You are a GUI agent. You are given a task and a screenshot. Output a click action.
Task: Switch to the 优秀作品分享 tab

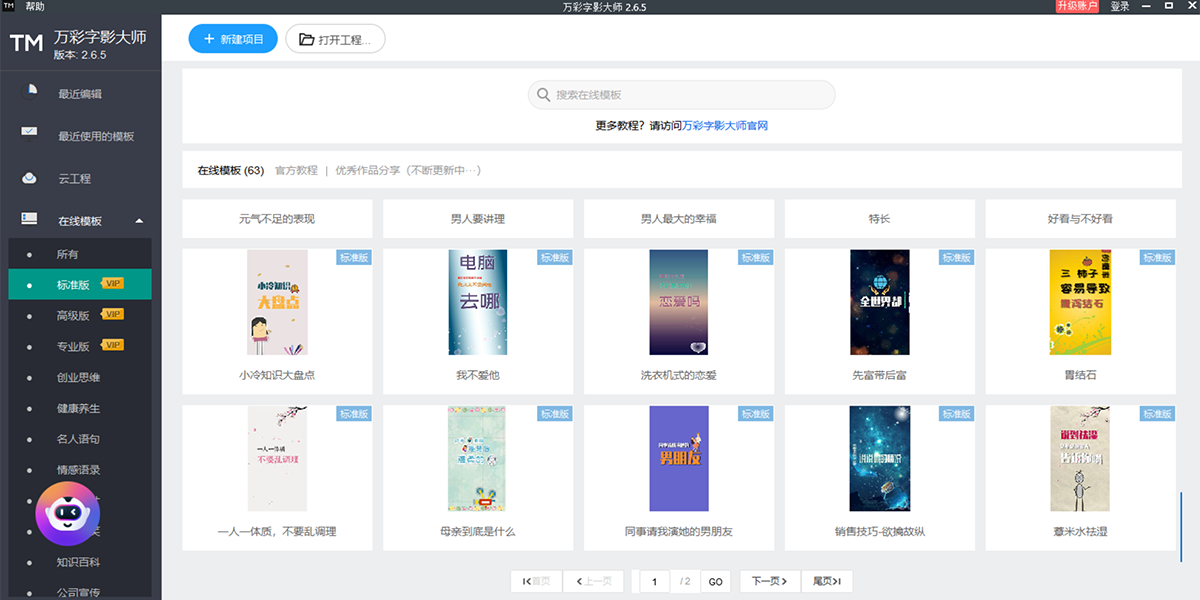408,171
